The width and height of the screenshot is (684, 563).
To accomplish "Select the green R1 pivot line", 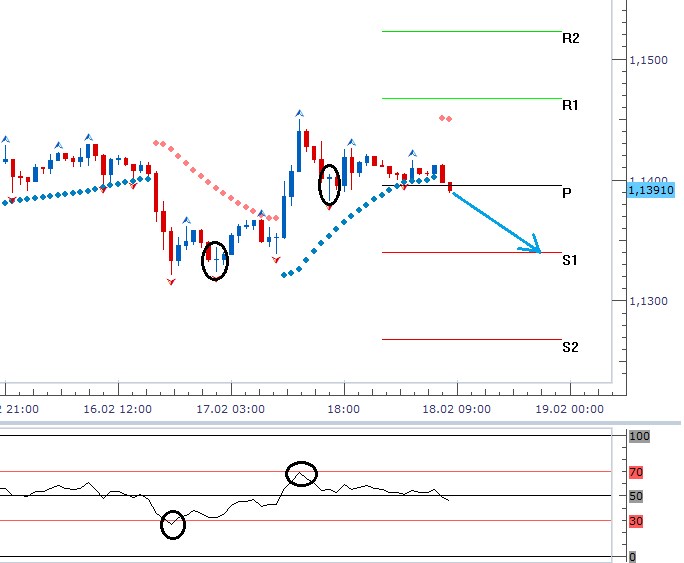I will (x=472, y=99).
